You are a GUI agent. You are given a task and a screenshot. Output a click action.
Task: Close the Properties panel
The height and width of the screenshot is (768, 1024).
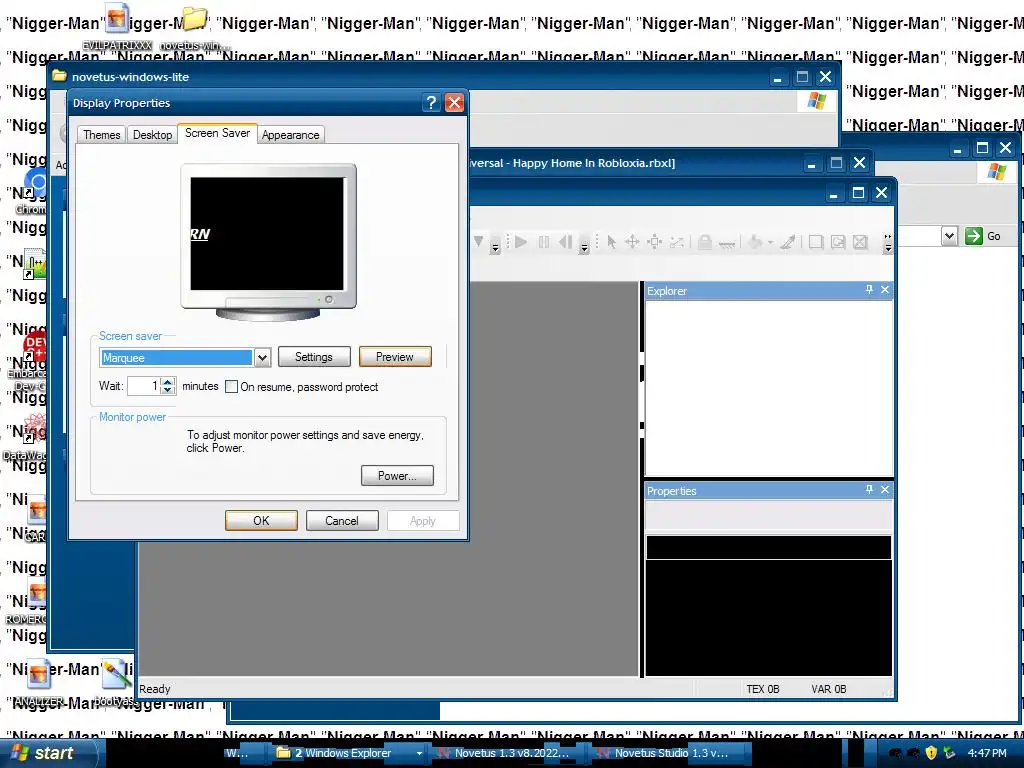pos(885,489)
